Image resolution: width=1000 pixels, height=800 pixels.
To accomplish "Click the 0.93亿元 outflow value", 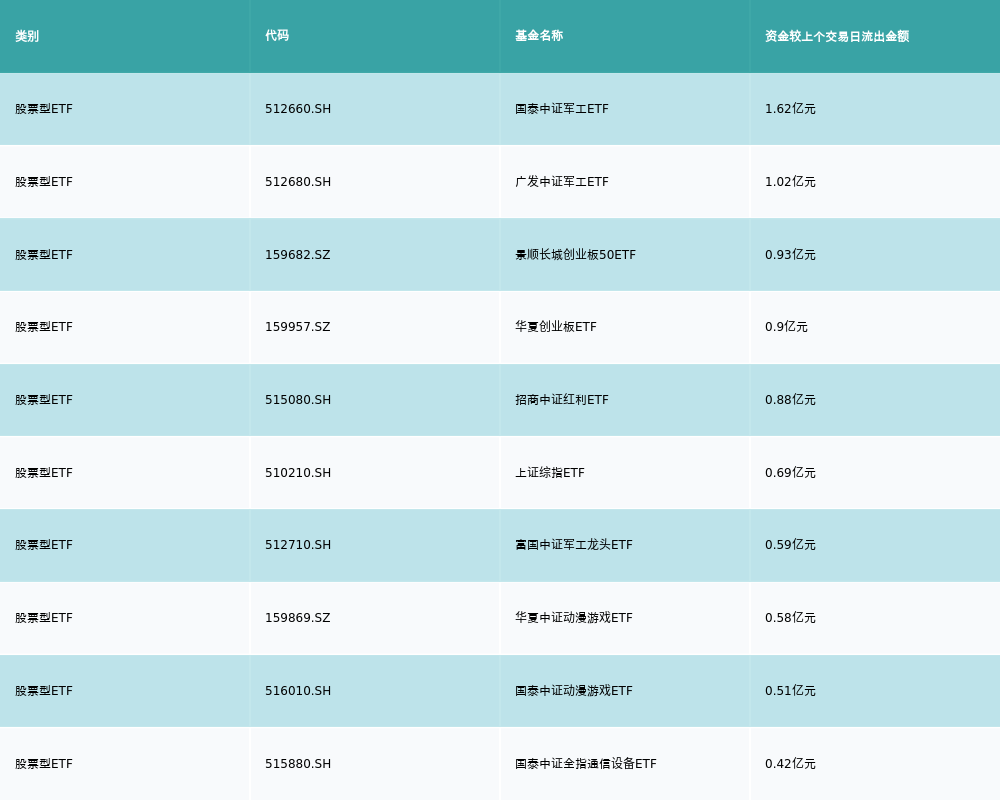I will pyautogui.click(x=790, y=255).
